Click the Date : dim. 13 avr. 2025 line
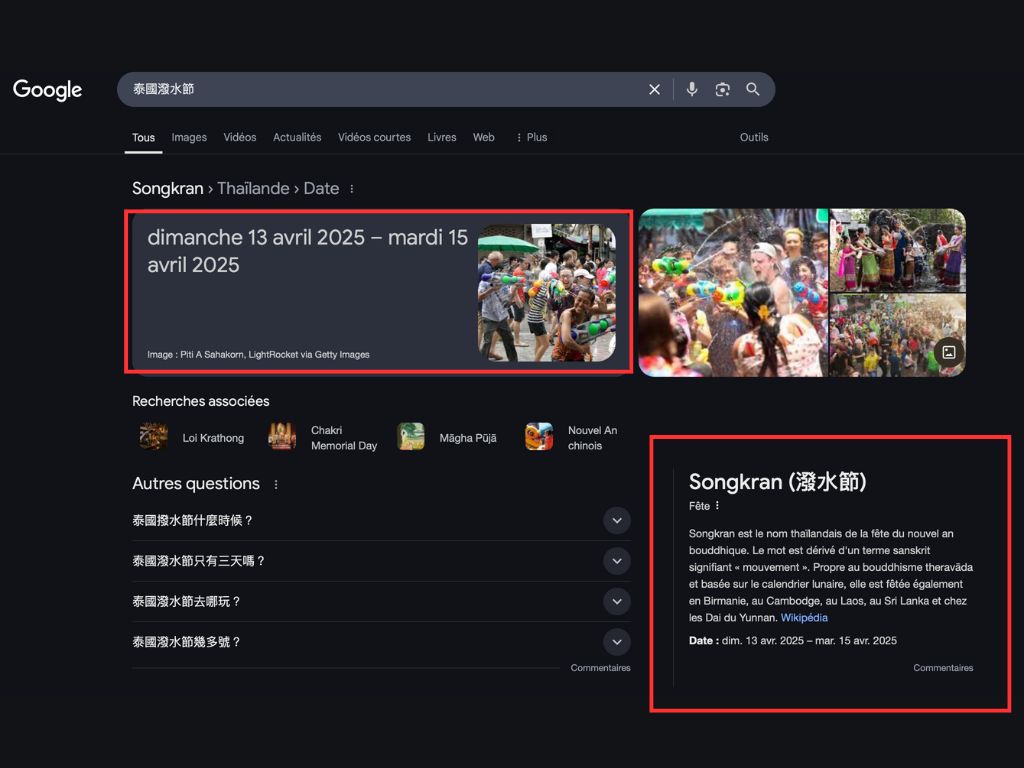The image size is (1024, 768). click(x=793, y=641)
